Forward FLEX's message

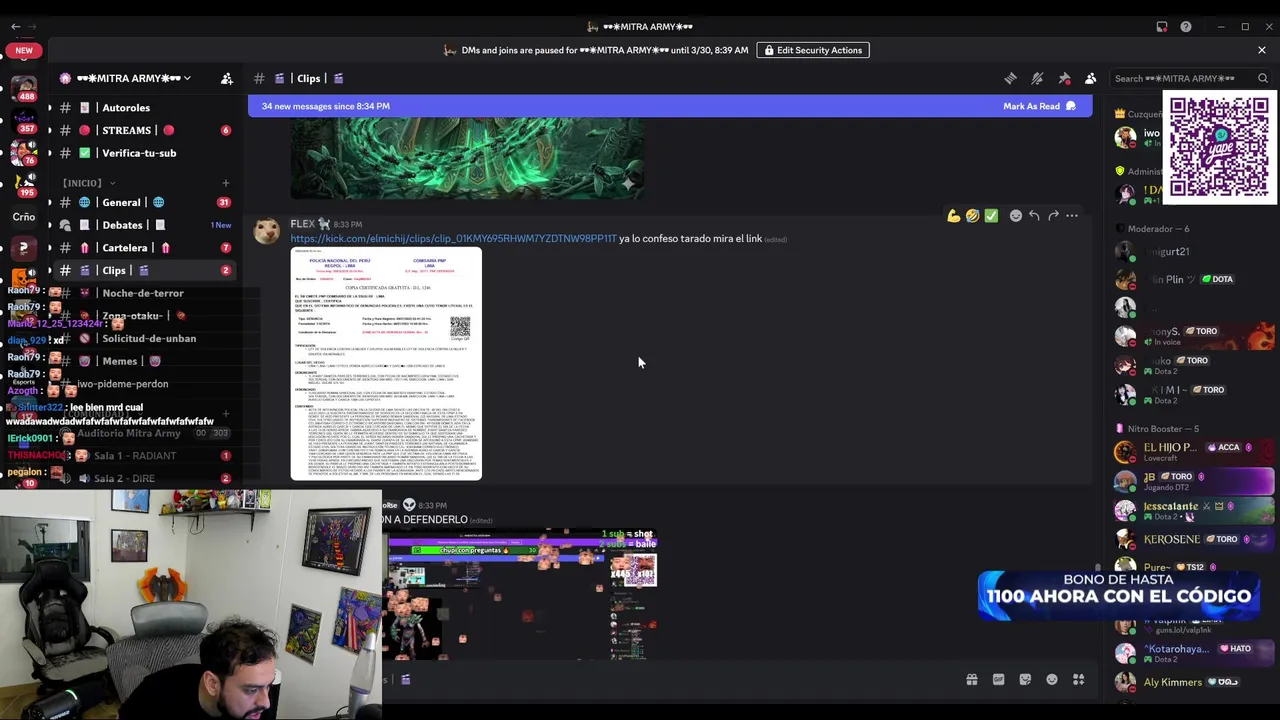(1053, 216)
